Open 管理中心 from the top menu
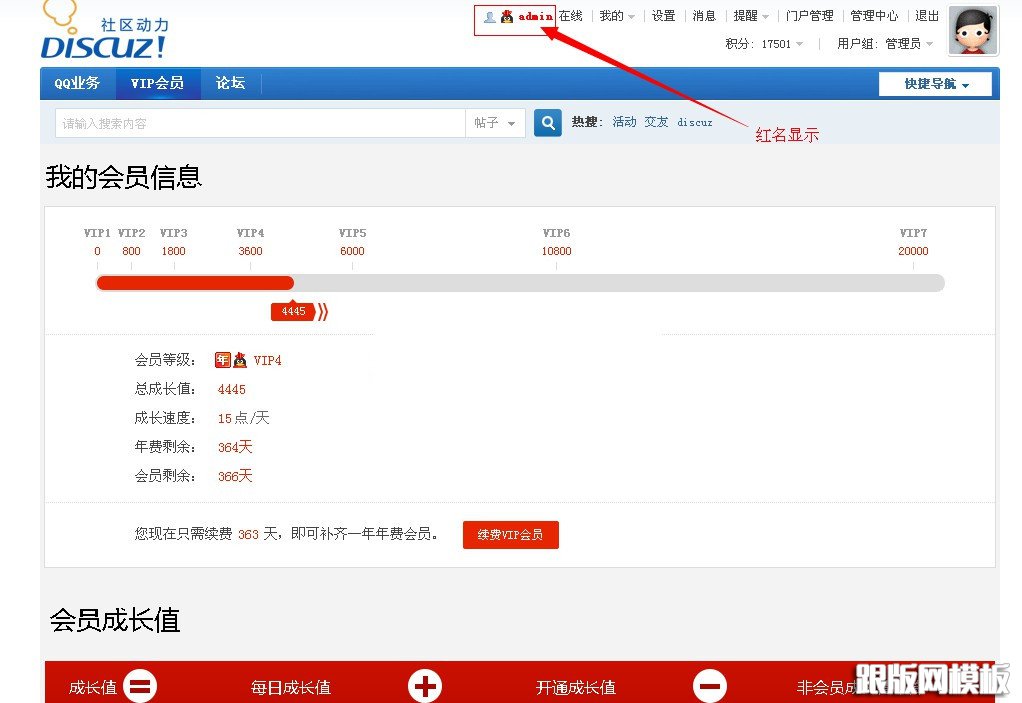This screenshot has width=1022, height=703. (872, 16)
